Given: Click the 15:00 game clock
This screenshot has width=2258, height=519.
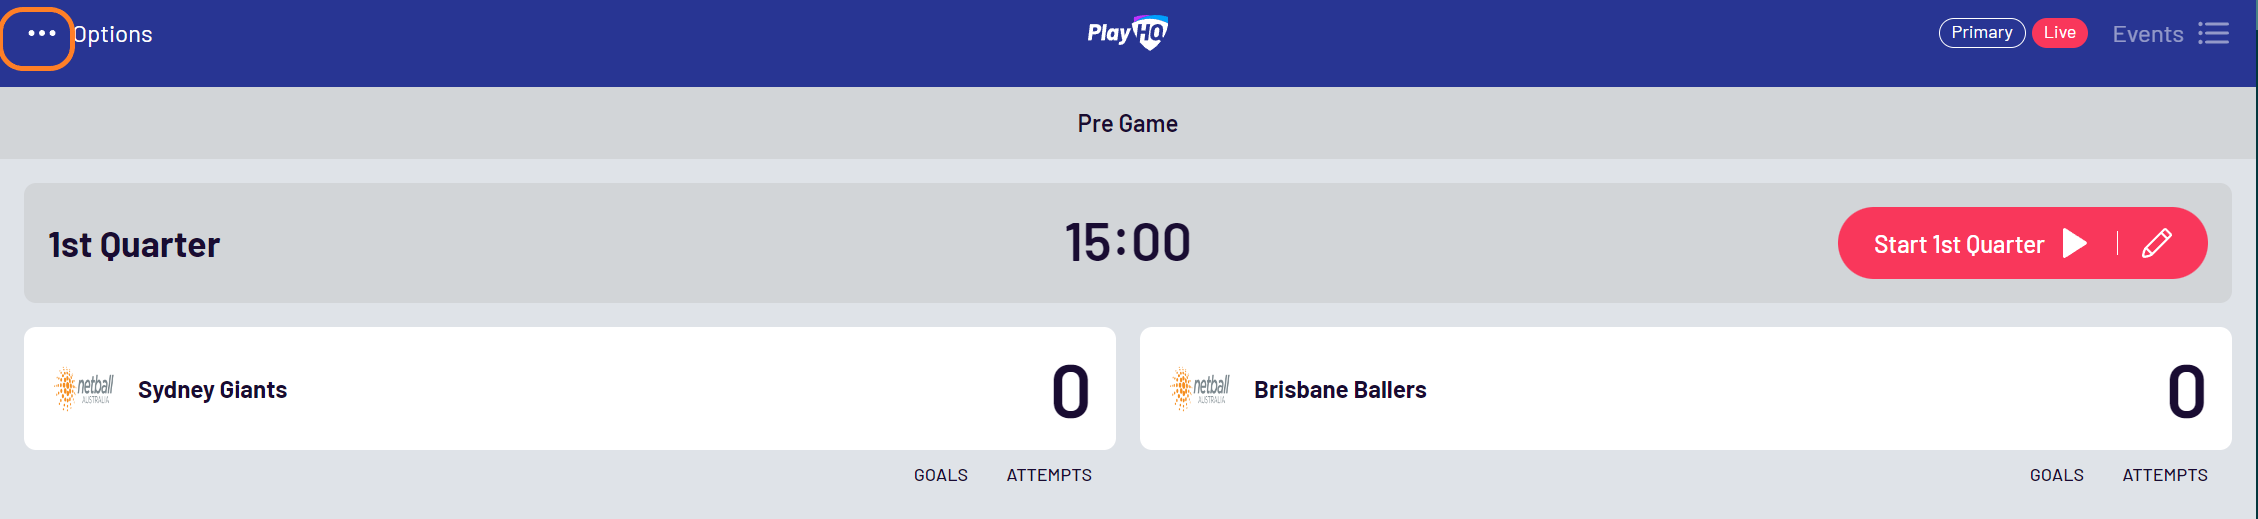Looking at the screenshot, I should tap(1128, 243).
